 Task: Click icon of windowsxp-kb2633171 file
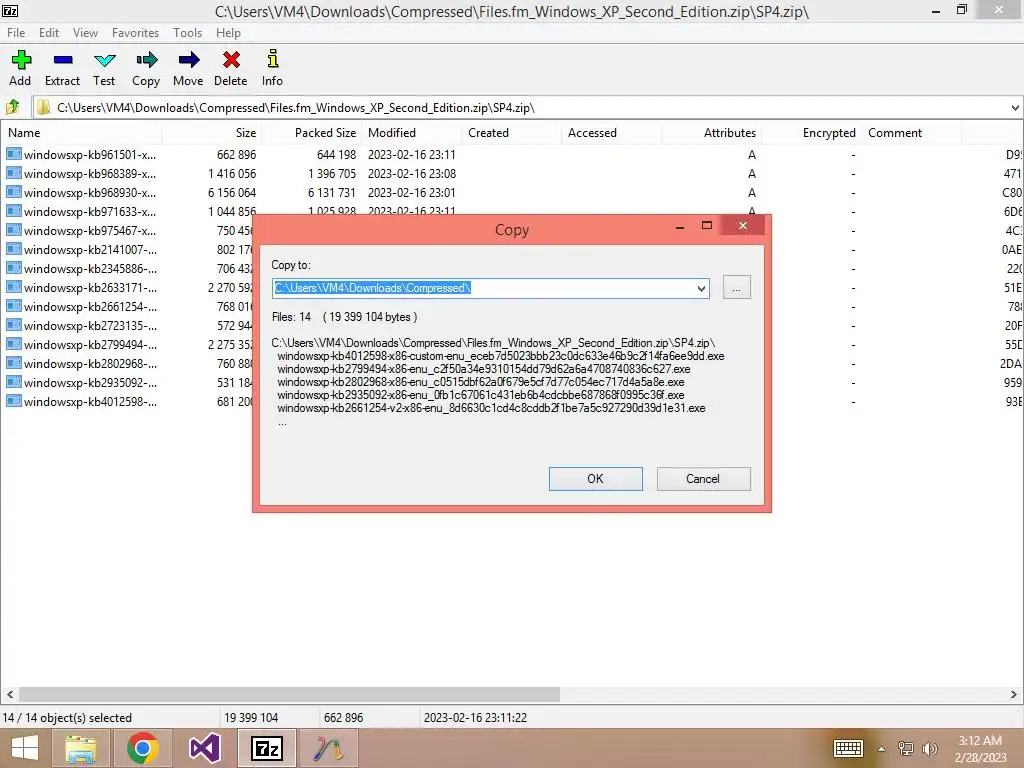pos(14,287)
